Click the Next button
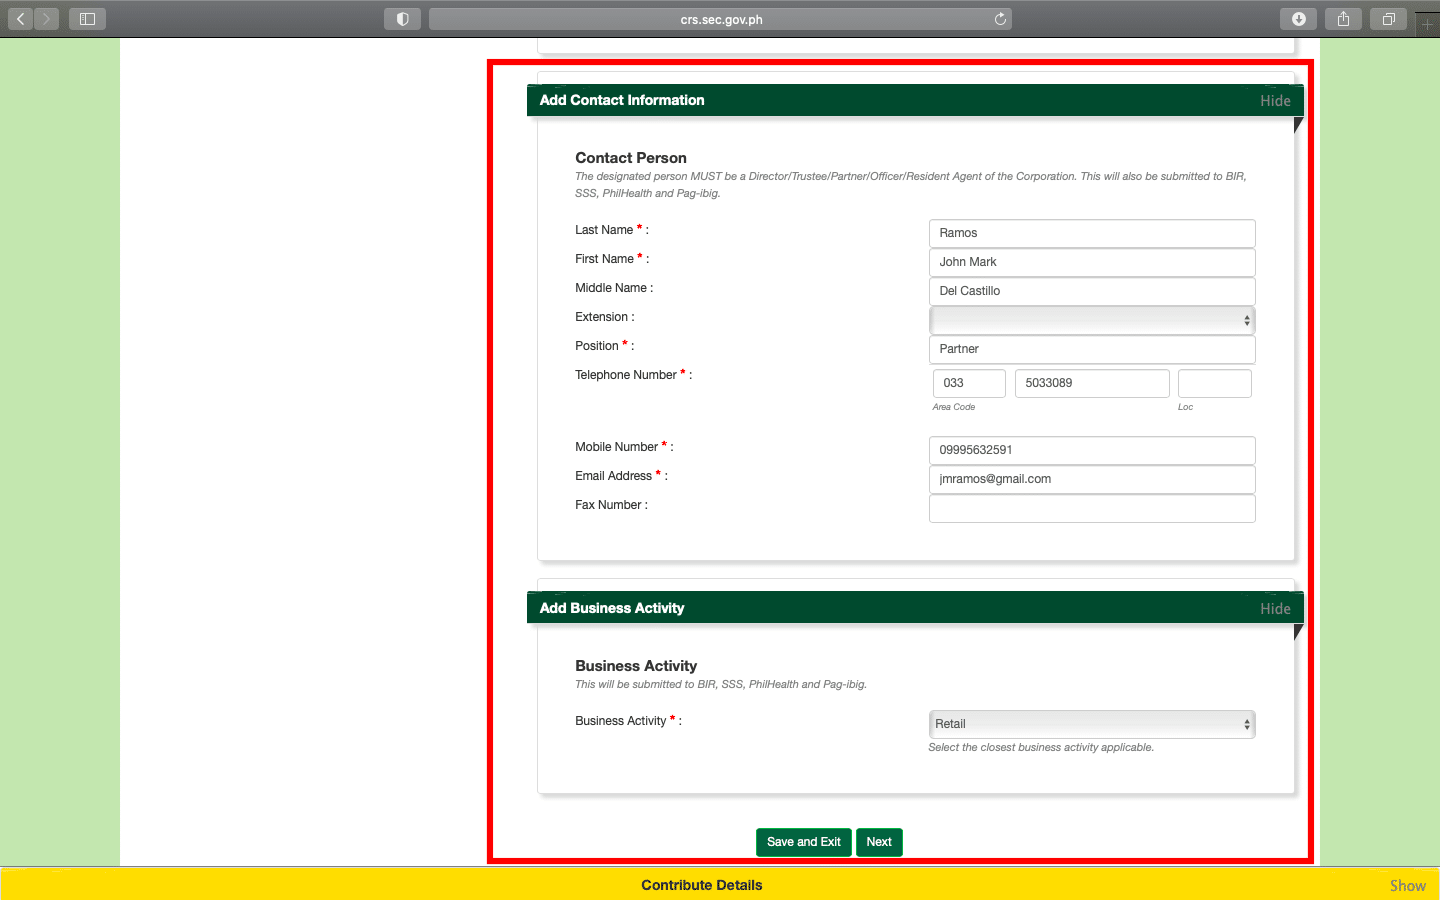Image resolution: width=1440 pixels, height=900 pixels. coord(879,842)
